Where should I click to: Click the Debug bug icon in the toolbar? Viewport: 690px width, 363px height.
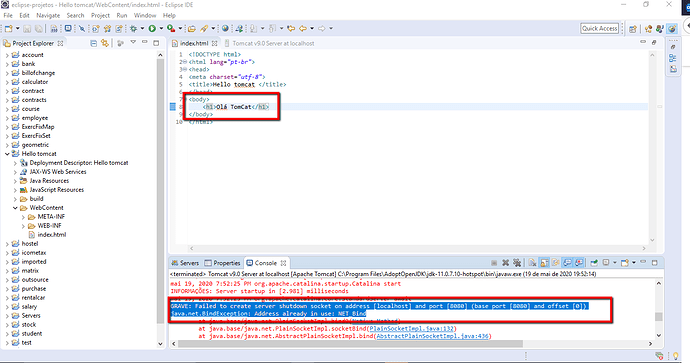133,29
